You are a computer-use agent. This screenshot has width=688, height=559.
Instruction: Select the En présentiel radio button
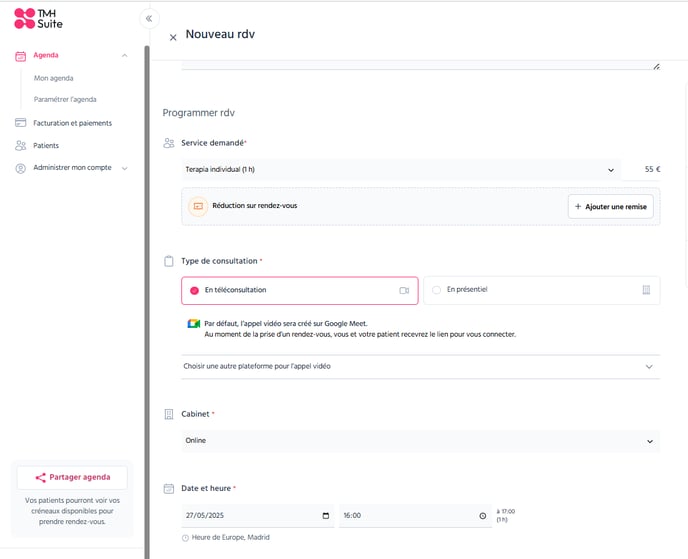pyautogui.click(x=436, y=290)
